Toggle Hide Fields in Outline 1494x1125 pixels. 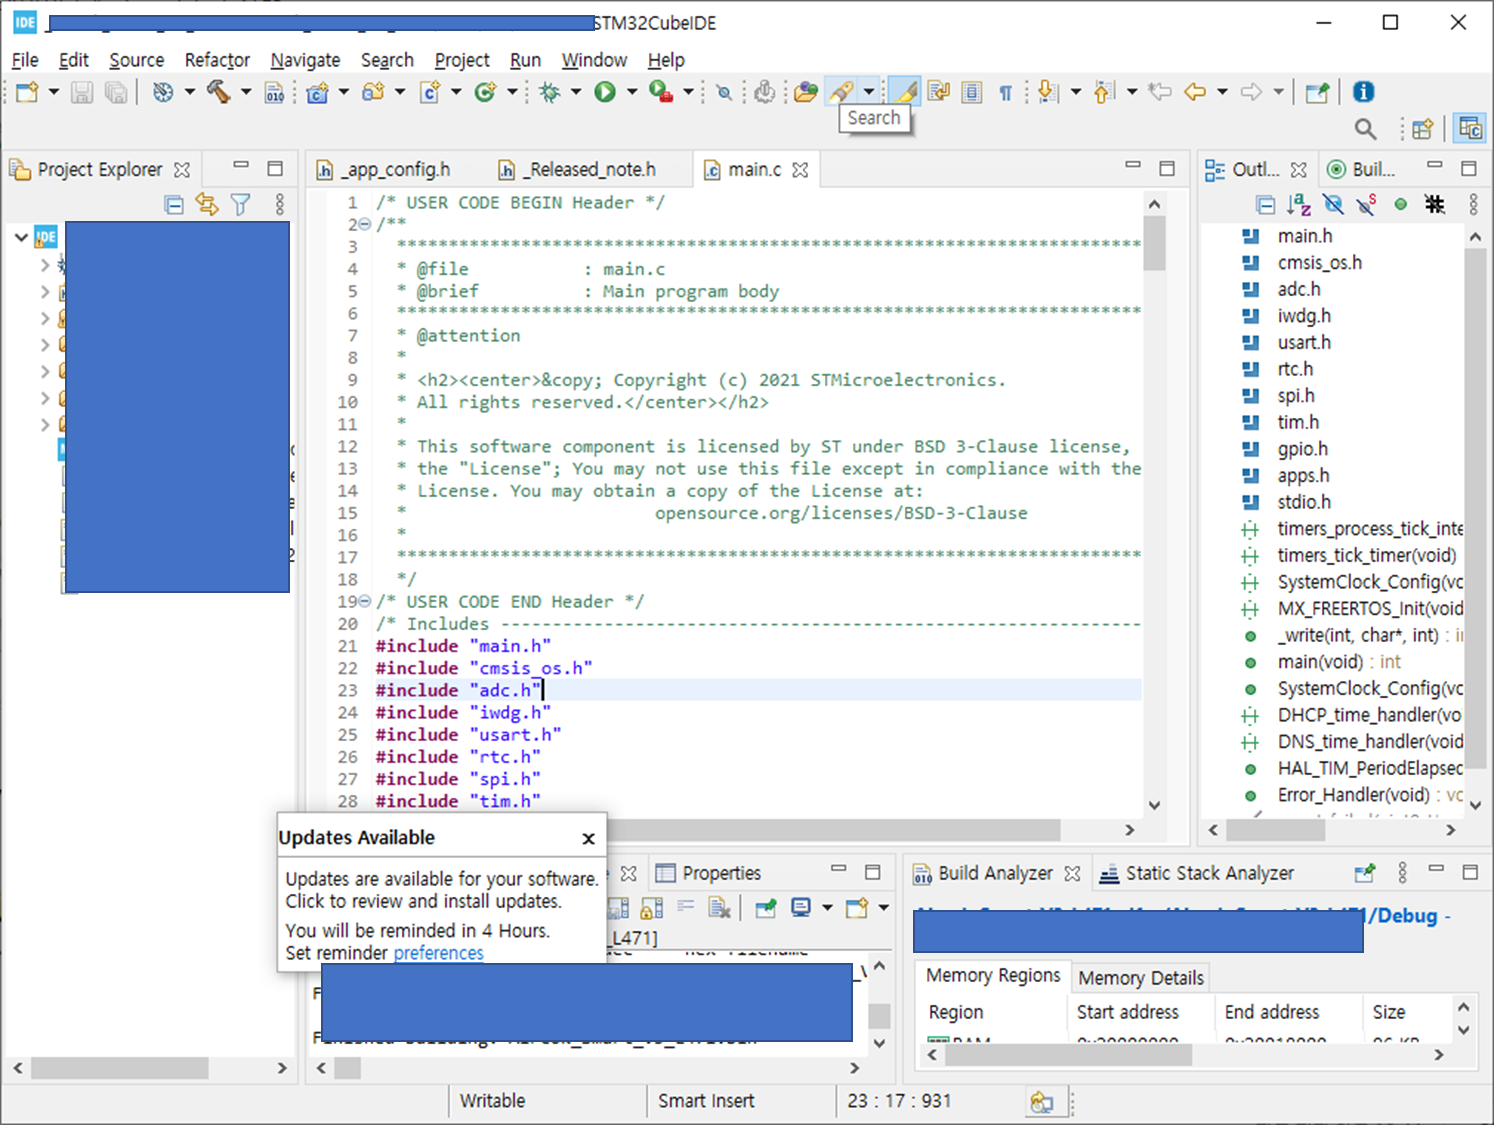[x=1333, y=205]
